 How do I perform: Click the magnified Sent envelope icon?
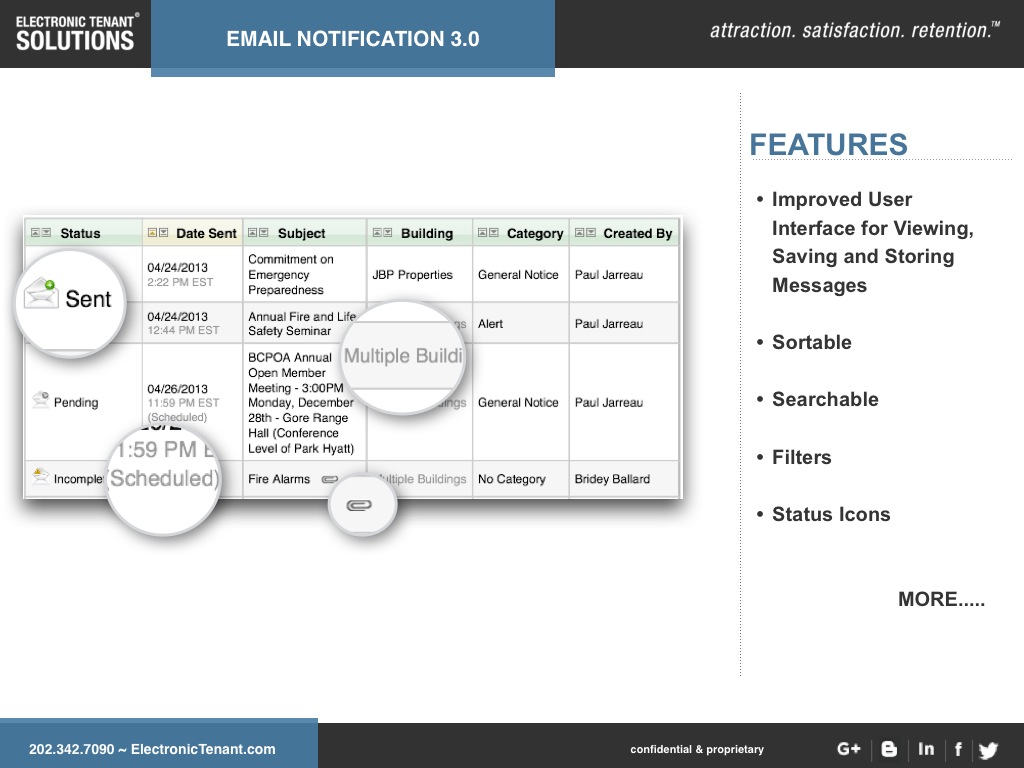coord(42,296)
